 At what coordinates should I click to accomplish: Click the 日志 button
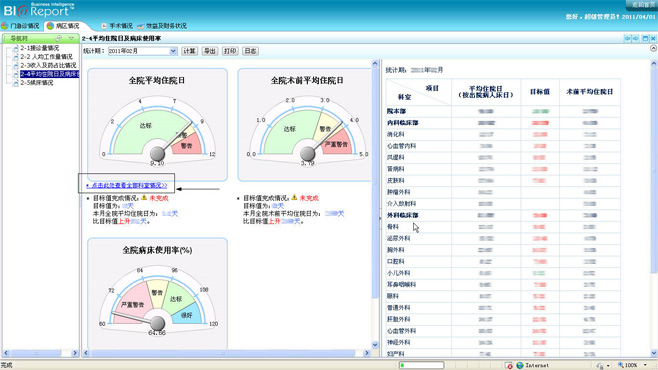tap(251, 51)
